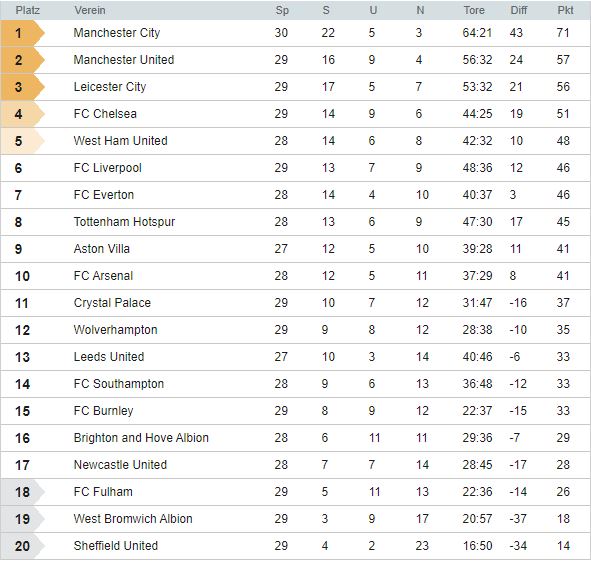Select FC Liverpool in the table
This screenshot has width=591, height=562.
click(108, 168)
